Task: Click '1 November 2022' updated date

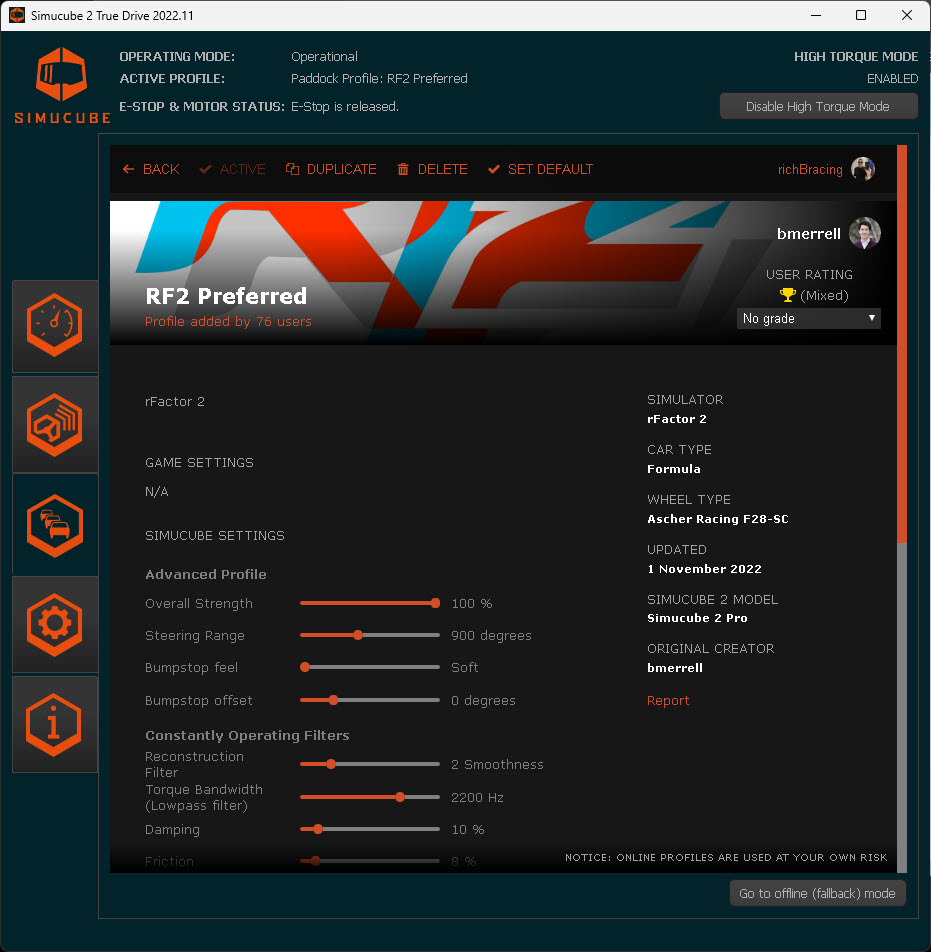Action: [x=704, y=569]
